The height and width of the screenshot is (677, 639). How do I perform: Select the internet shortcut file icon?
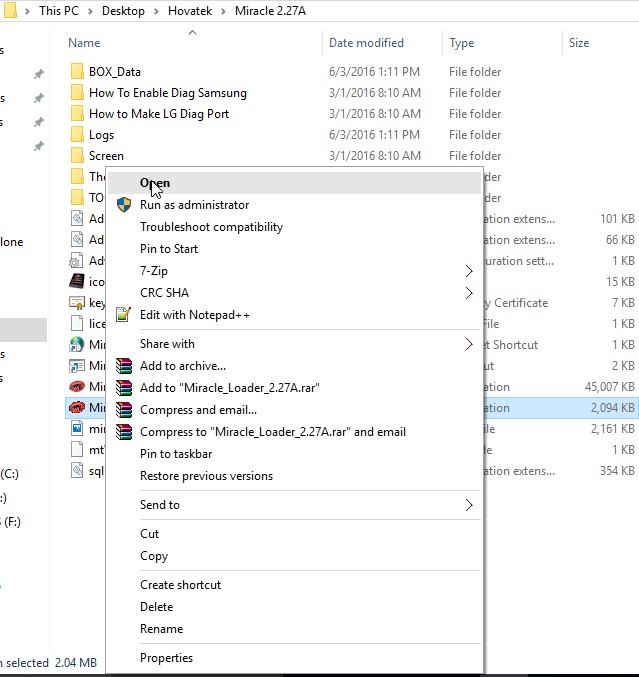click(77, 345)
